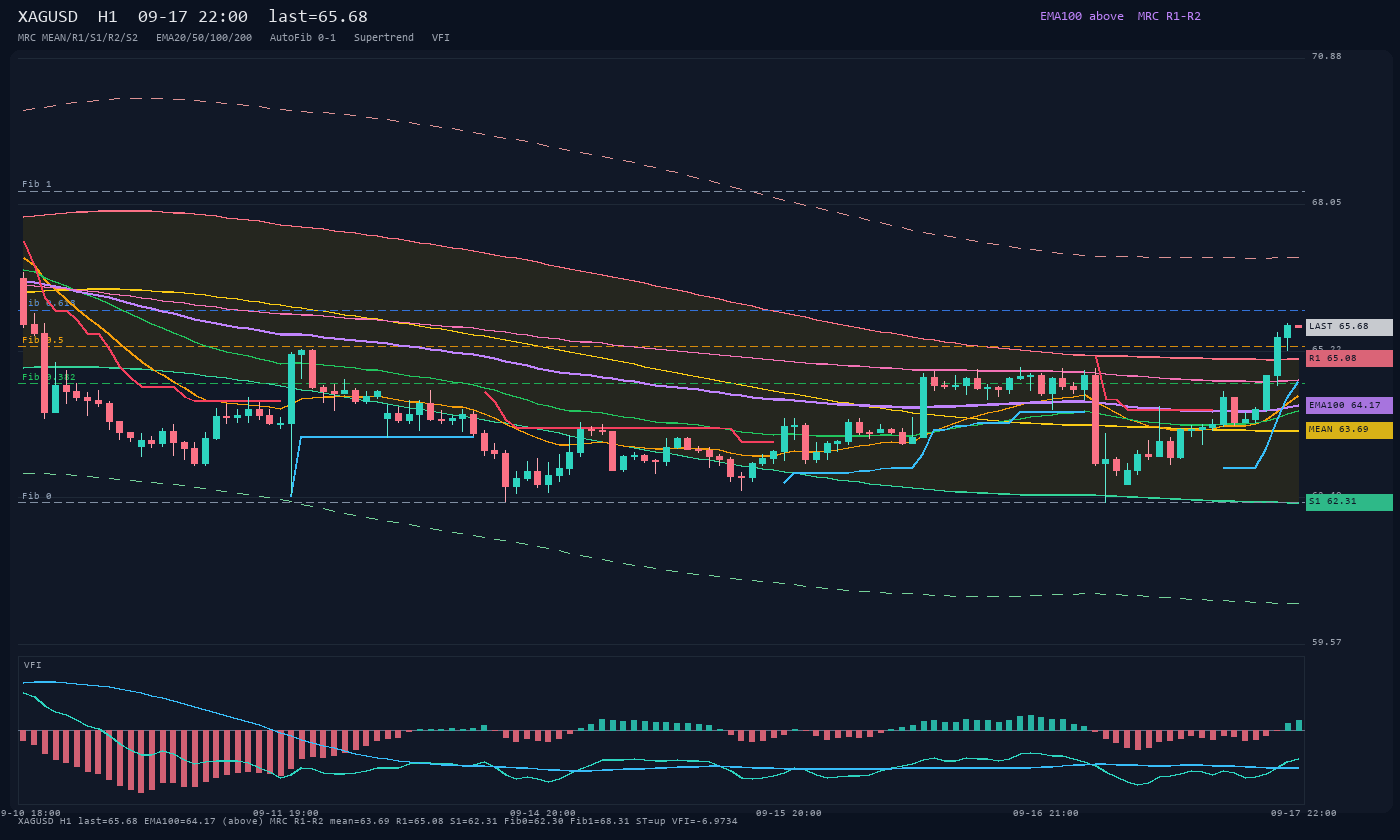Click the 09-16 21:00 time axis label
1400x840 pixels.
tap(1046, 813)
